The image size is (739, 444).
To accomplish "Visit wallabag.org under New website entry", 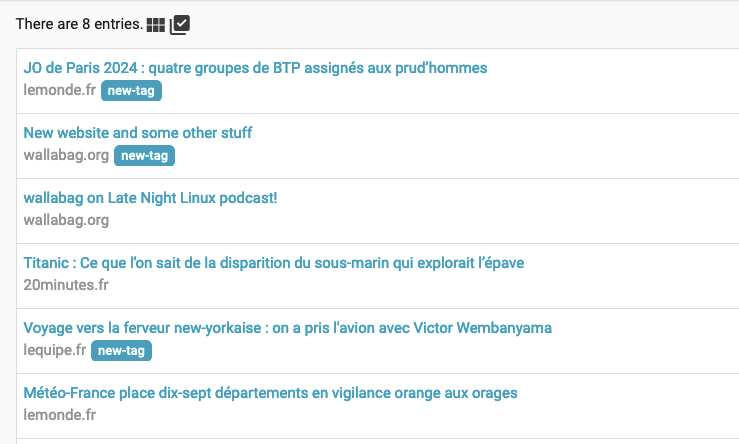I will 66,155.
